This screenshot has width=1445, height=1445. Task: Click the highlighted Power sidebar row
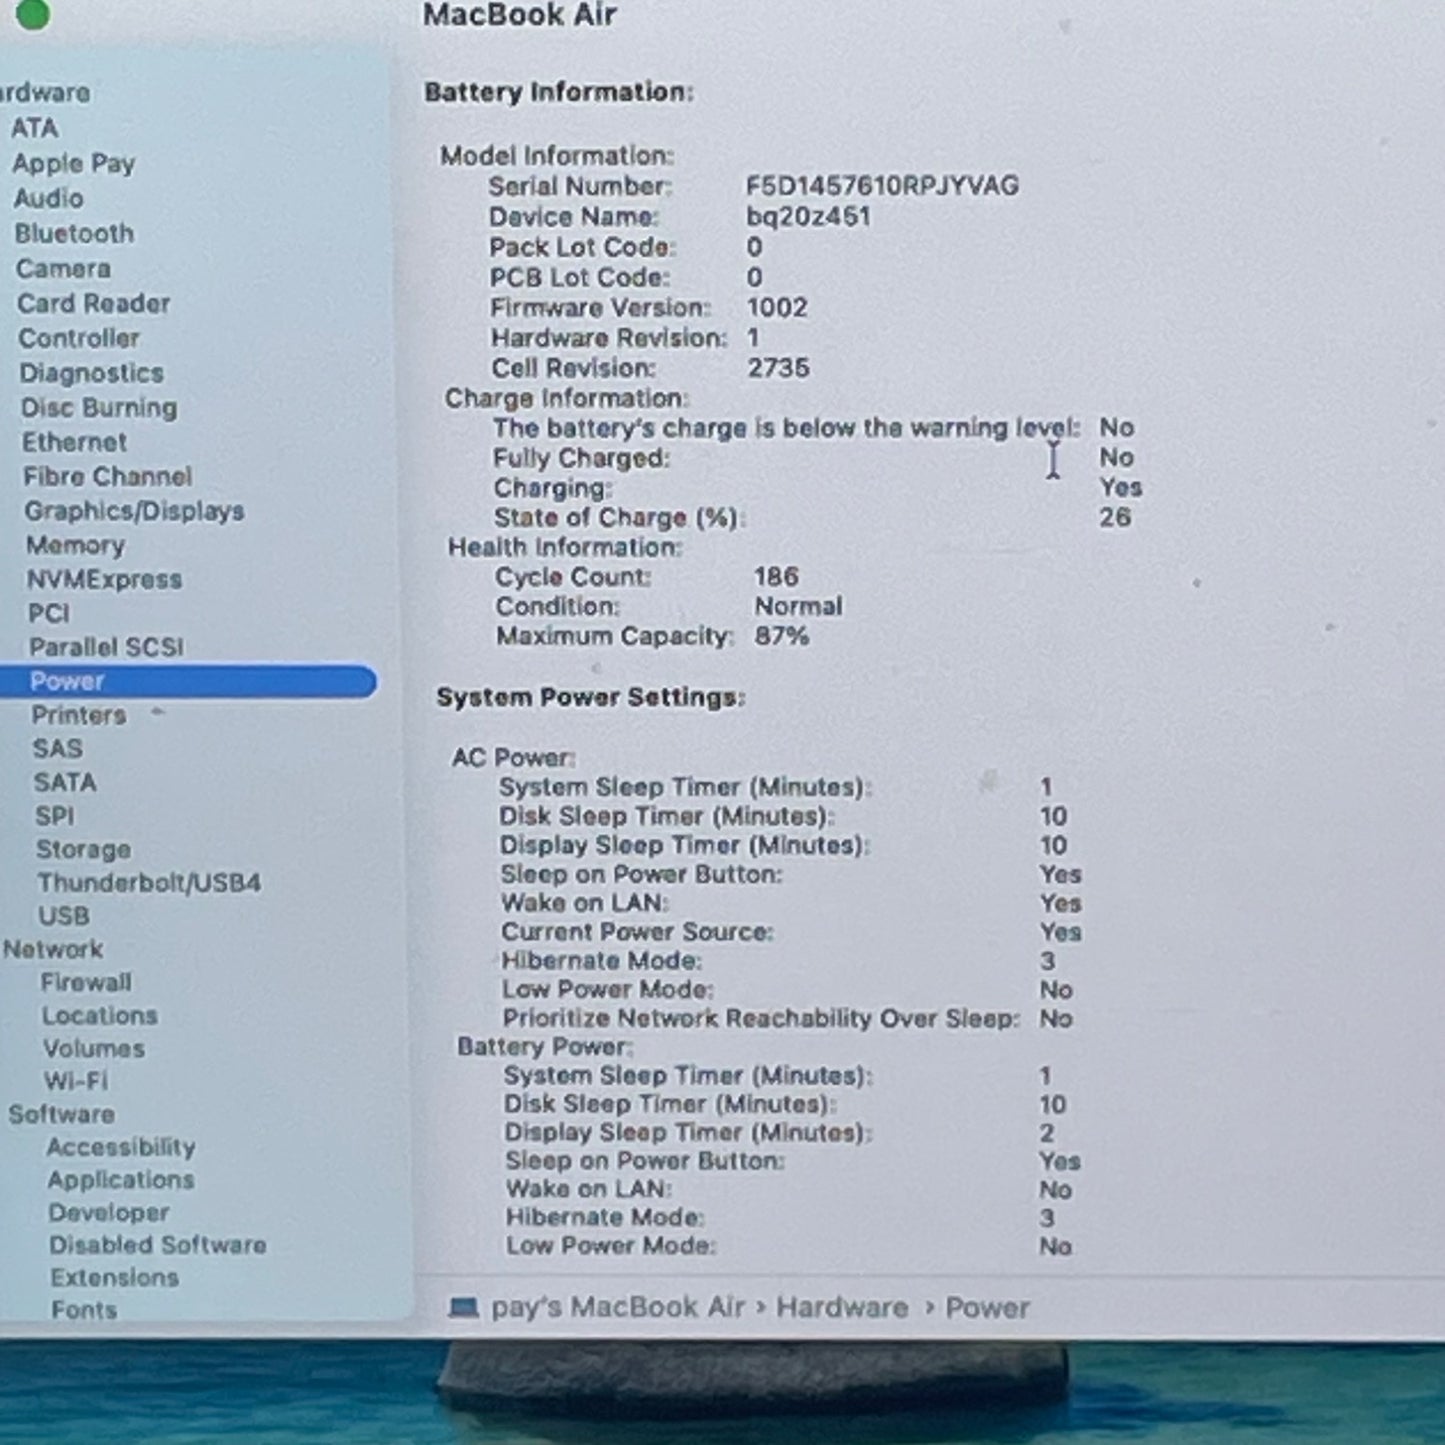click(188, 681)
